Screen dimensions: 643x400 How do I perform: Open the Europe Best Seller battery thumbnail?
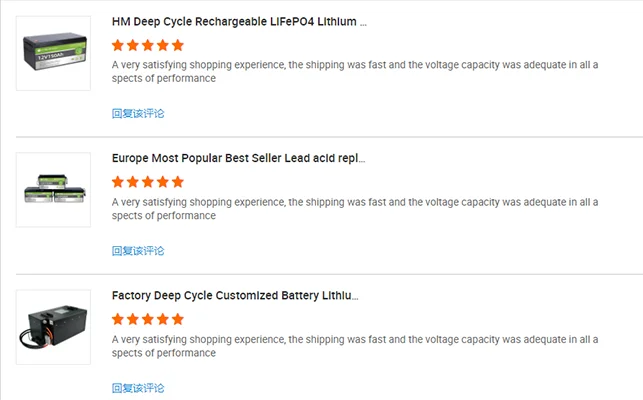click(x=53, y=190)
